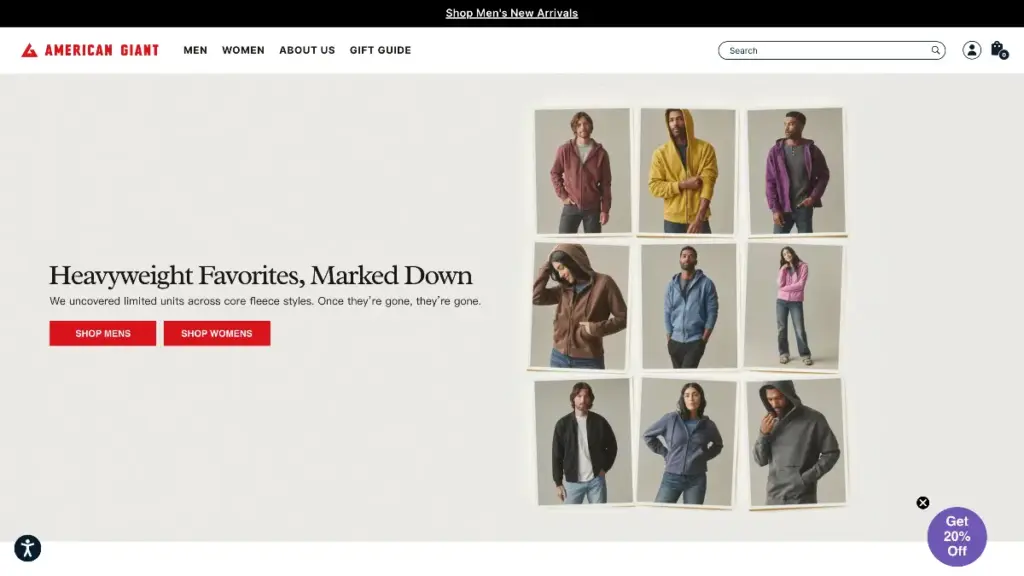Click the purple windbreaker photo
Screen dimensions: 1024x576
tap(795, 170)
